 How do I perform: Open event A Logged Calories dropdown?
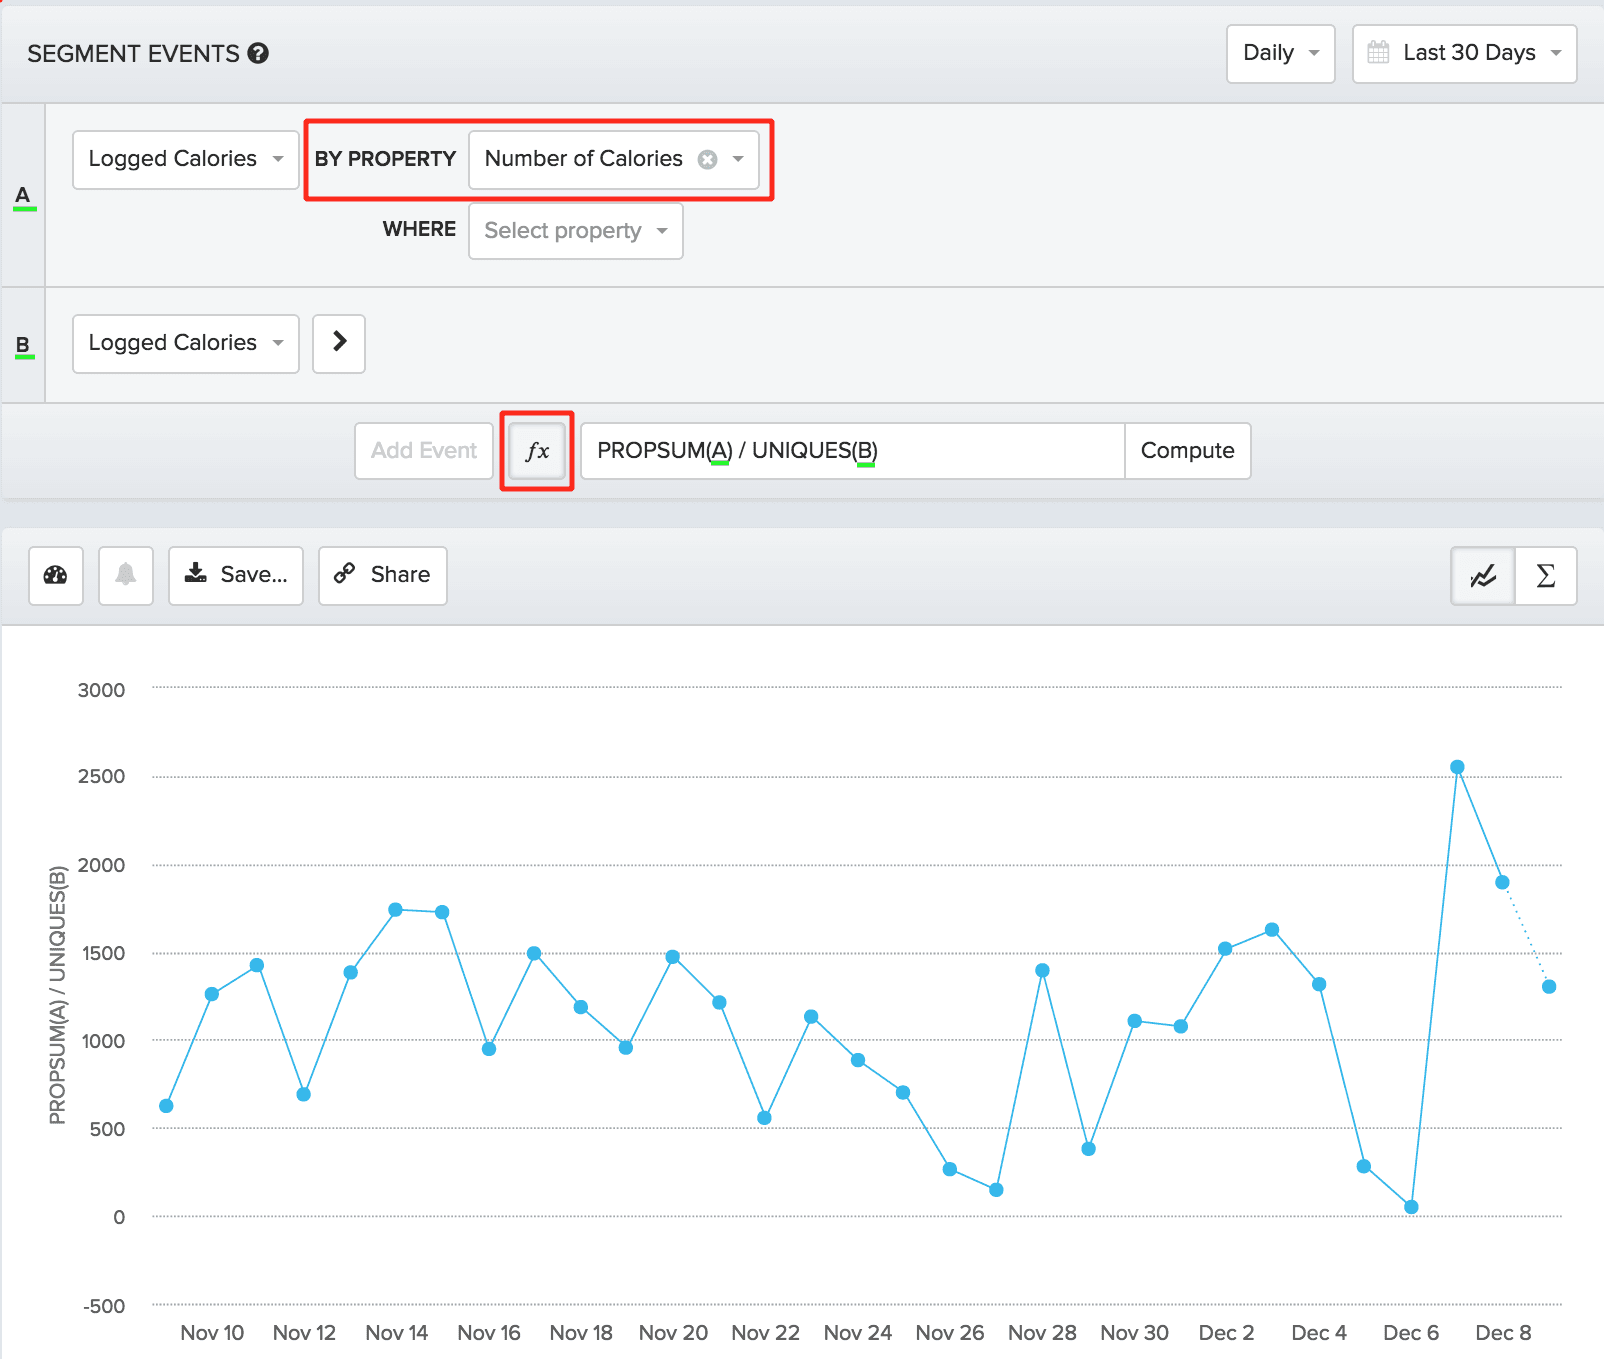pyautogui.click(x=186, y=159)
